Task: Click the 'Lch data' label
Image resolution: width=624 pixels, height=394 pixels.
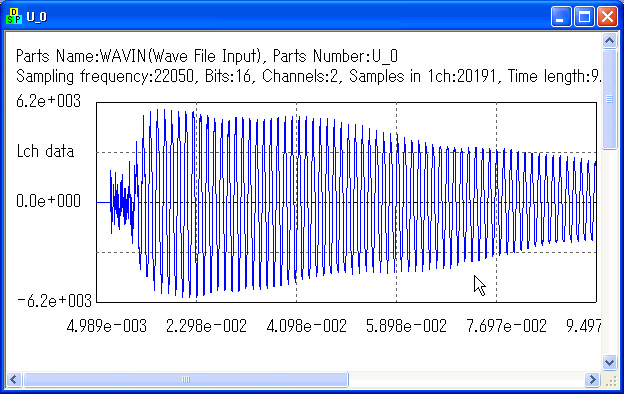Action: click(45, 151)
